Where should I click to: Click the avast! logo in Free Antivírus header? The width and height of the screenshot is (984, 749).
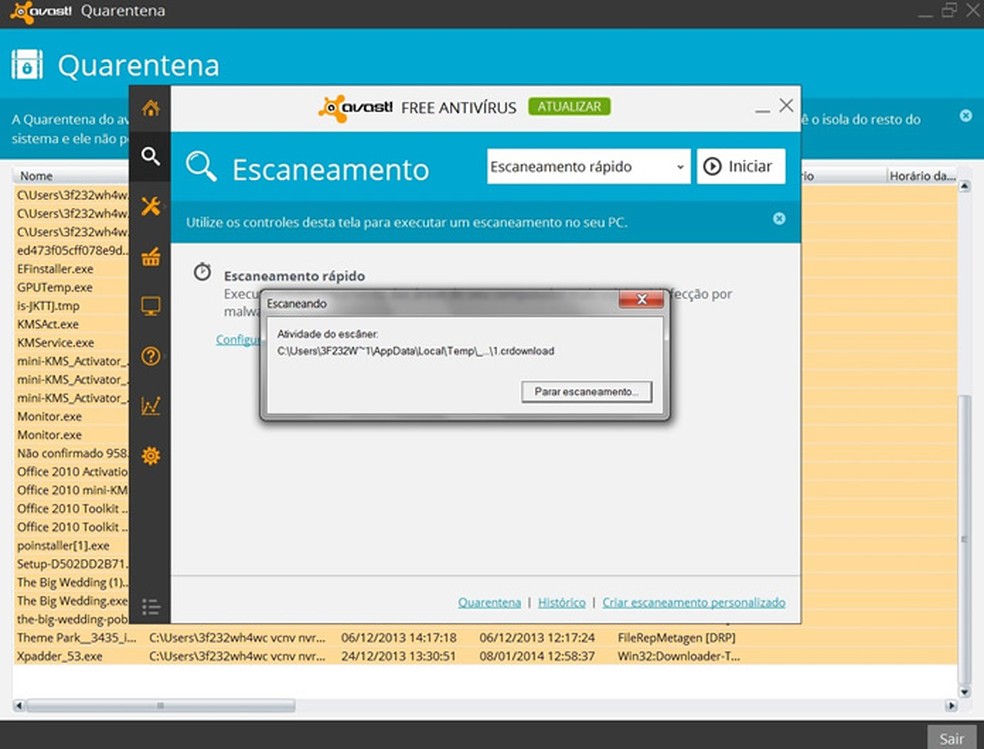coord(356,108)
